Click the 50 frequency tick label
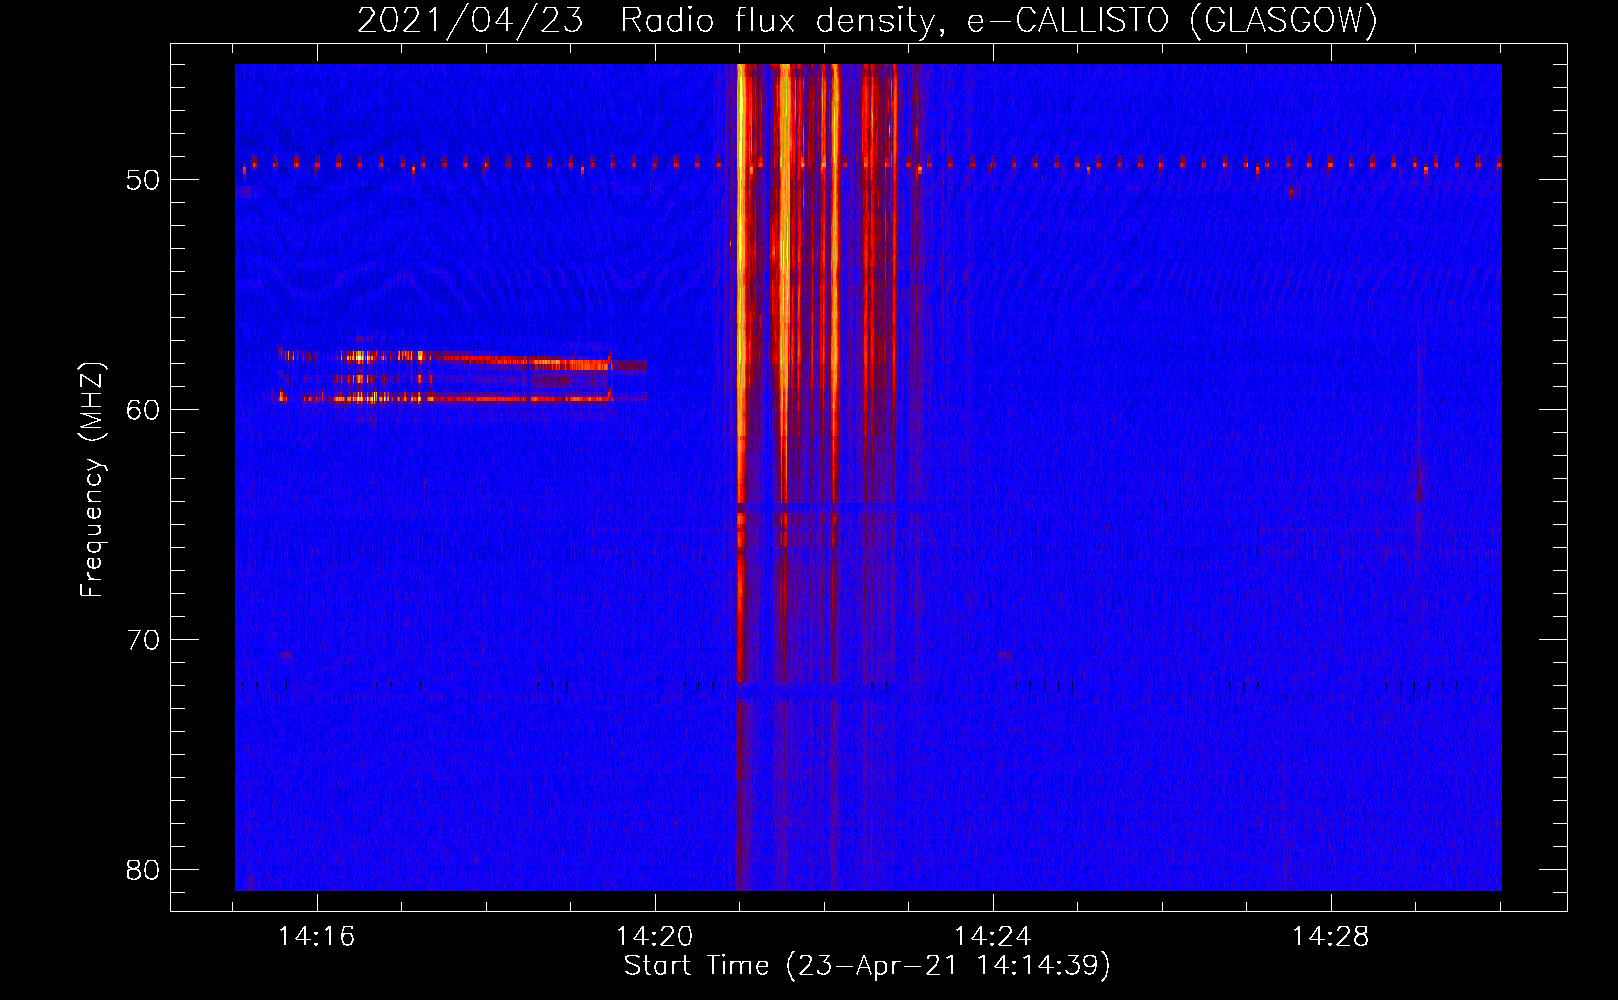This screenshot has height=1000, width=1618. (x=143, y=180)
